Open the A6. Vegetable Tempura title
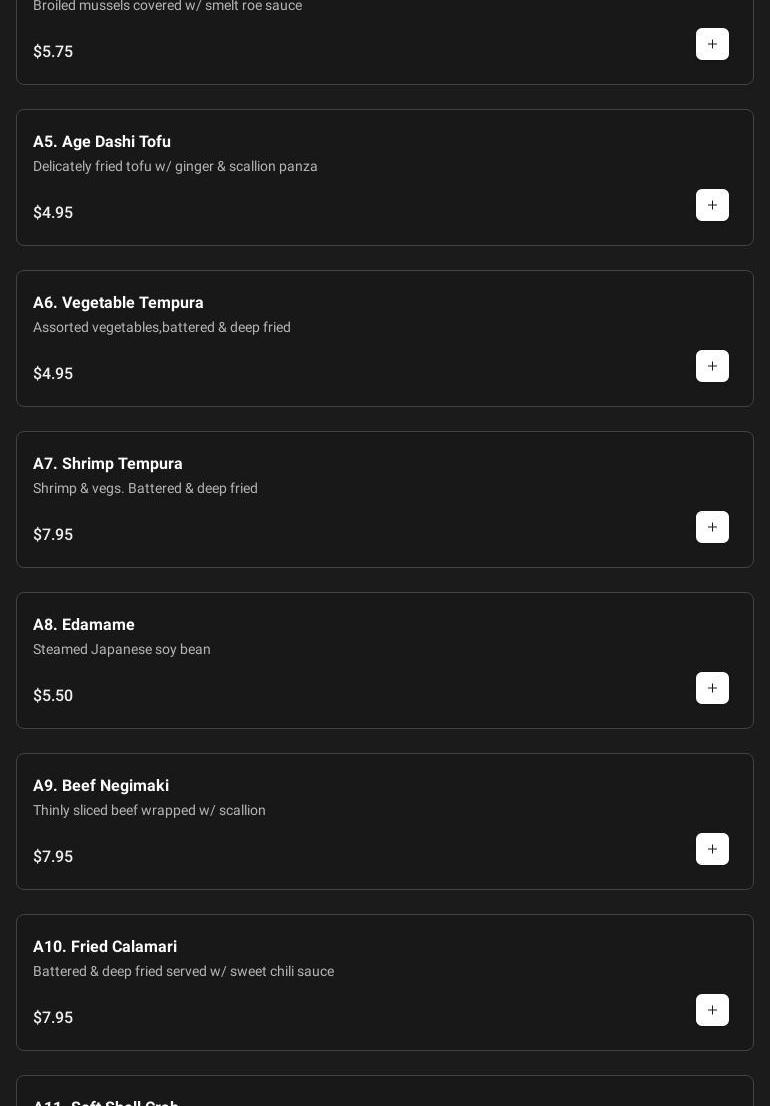 118,303
